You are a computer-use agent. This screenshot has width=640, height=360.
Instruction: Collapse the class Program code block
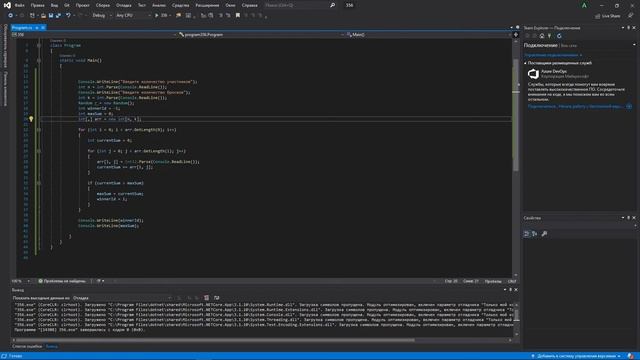click(x=39, y=45)
